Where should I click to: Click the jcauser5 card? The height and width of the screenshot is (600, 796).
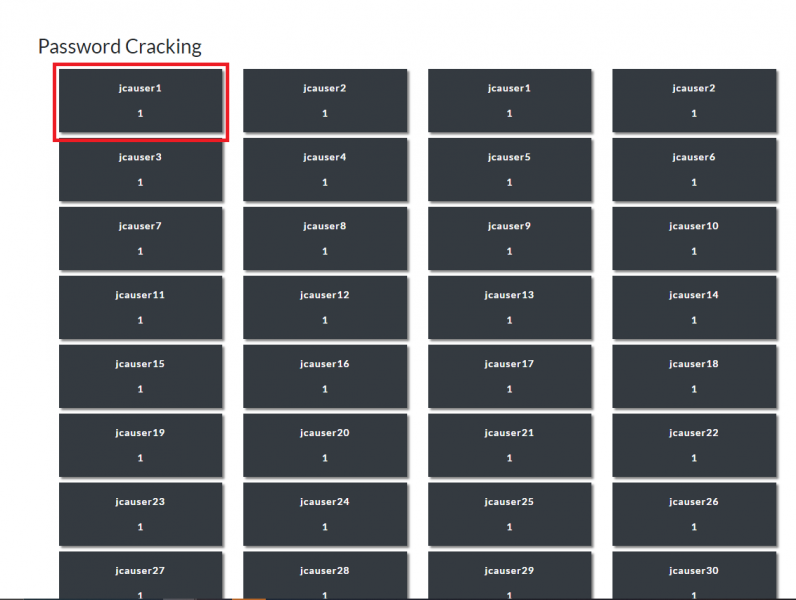510,170
